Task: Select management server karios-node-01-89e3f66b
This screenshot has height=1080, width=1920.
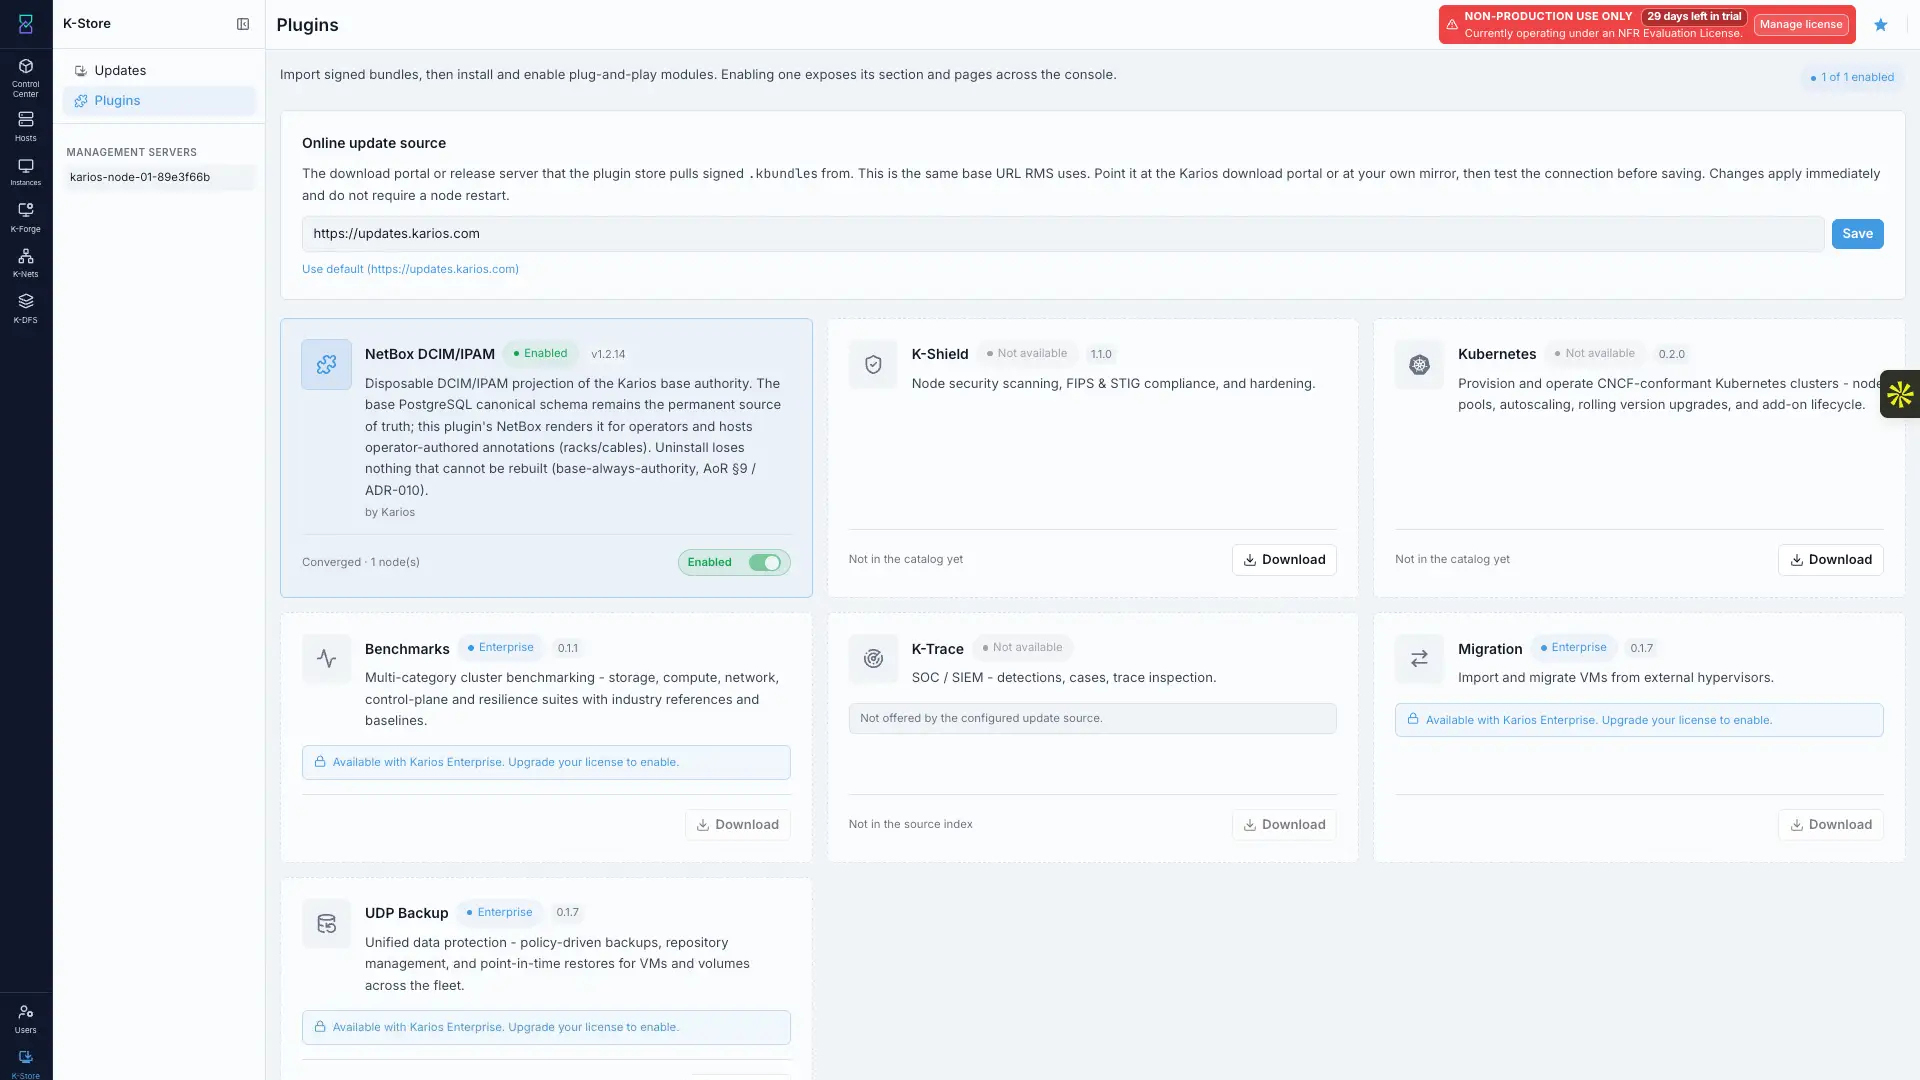Action: coord(159,177)
